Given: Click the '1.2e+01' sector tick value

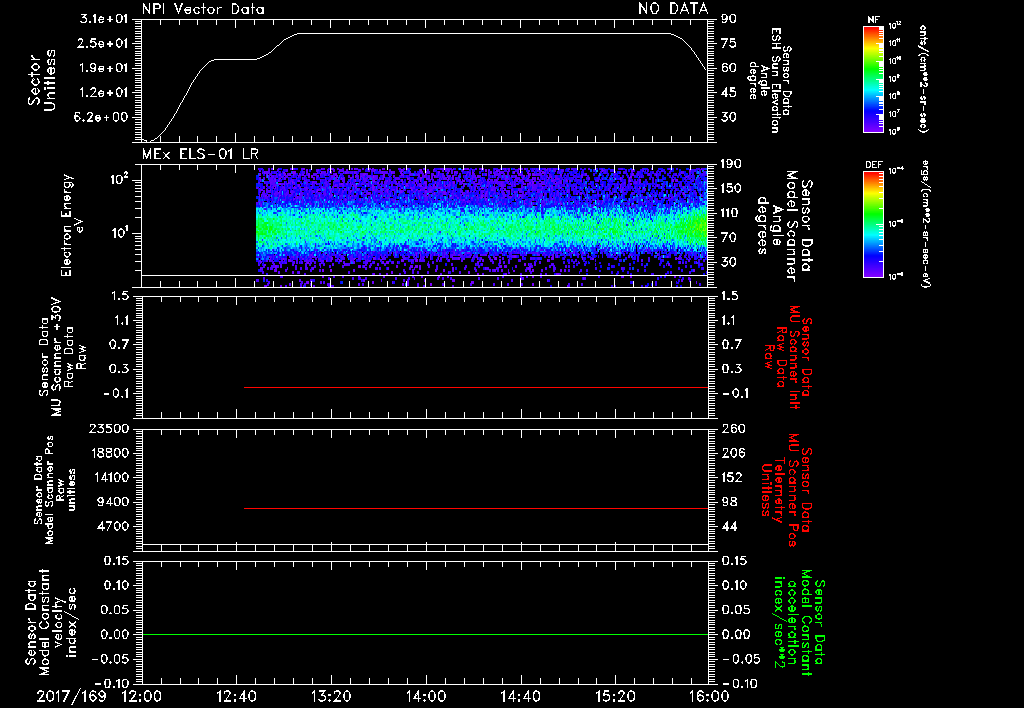Looking at the screenshot, I should 104,93.
